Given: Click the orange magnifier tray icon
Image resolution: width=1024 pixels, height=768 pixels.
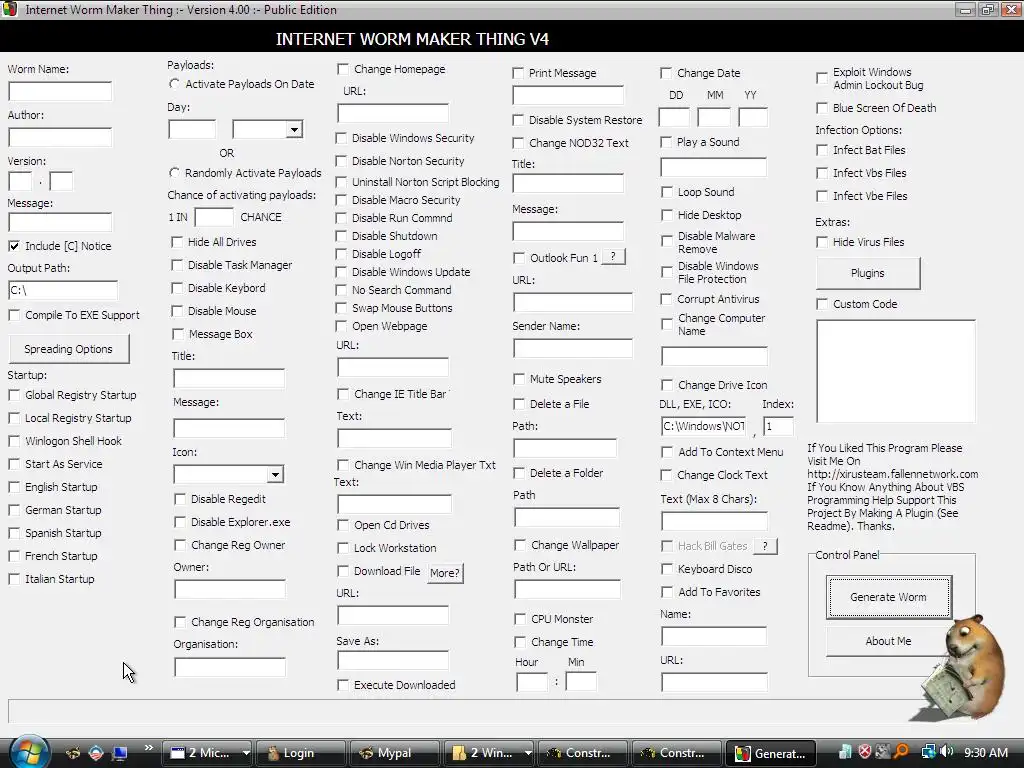Looking at the screenshot, I should 901,752.
